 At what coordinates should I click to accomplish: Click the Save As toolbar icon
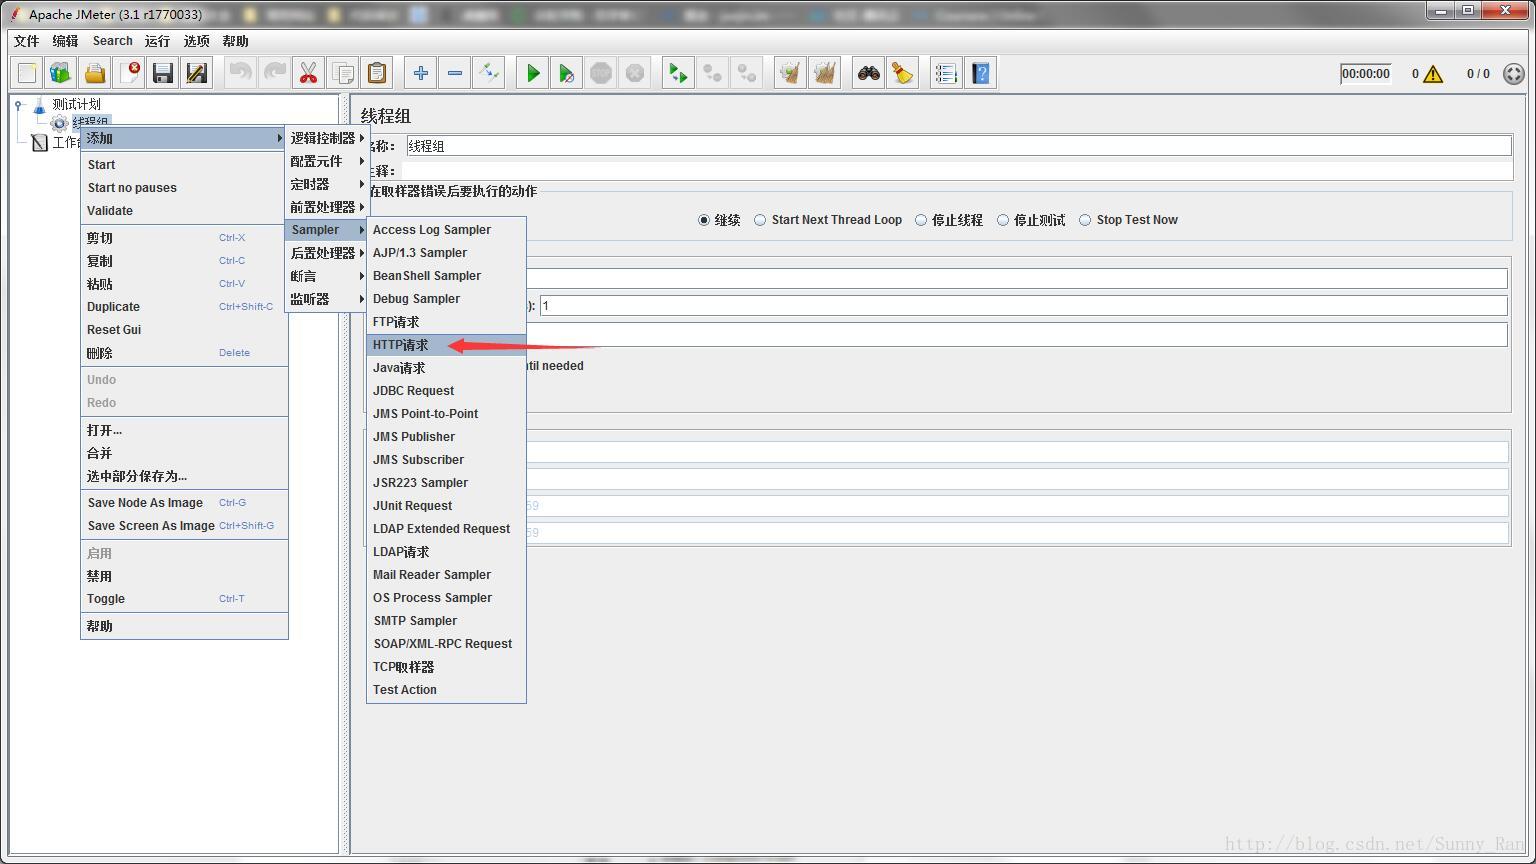(x=197, y=73)
